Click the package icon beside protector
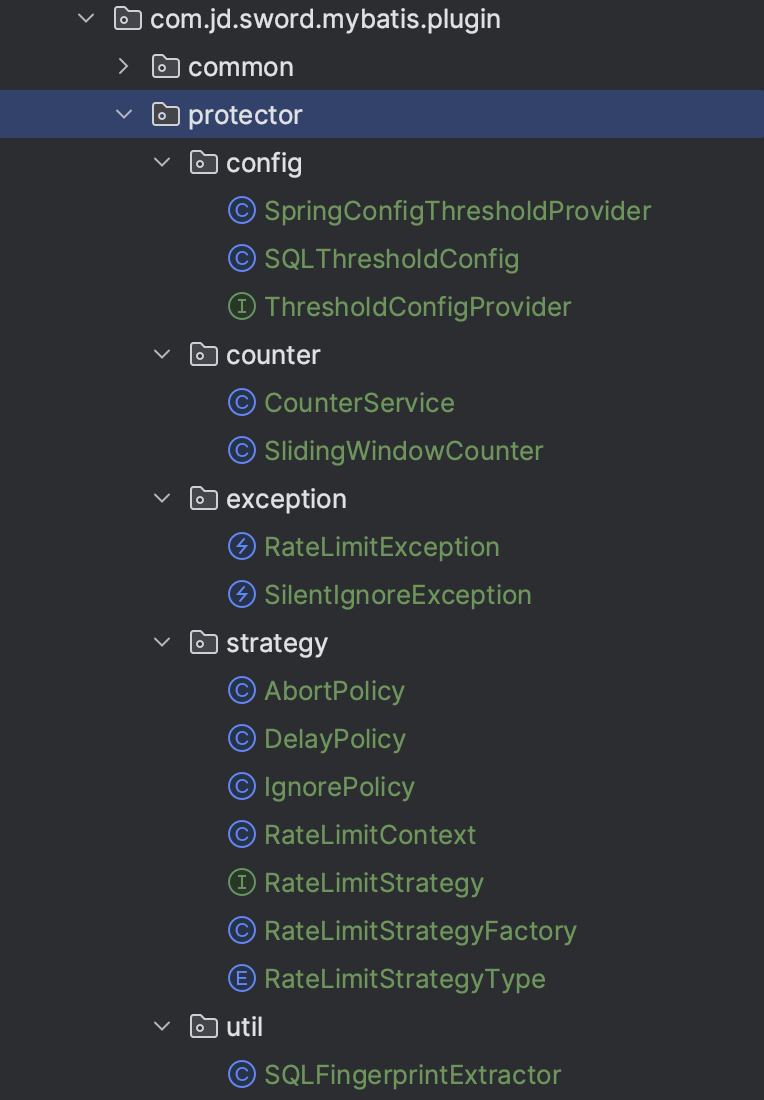764x1100 pixels. [165, 115]
